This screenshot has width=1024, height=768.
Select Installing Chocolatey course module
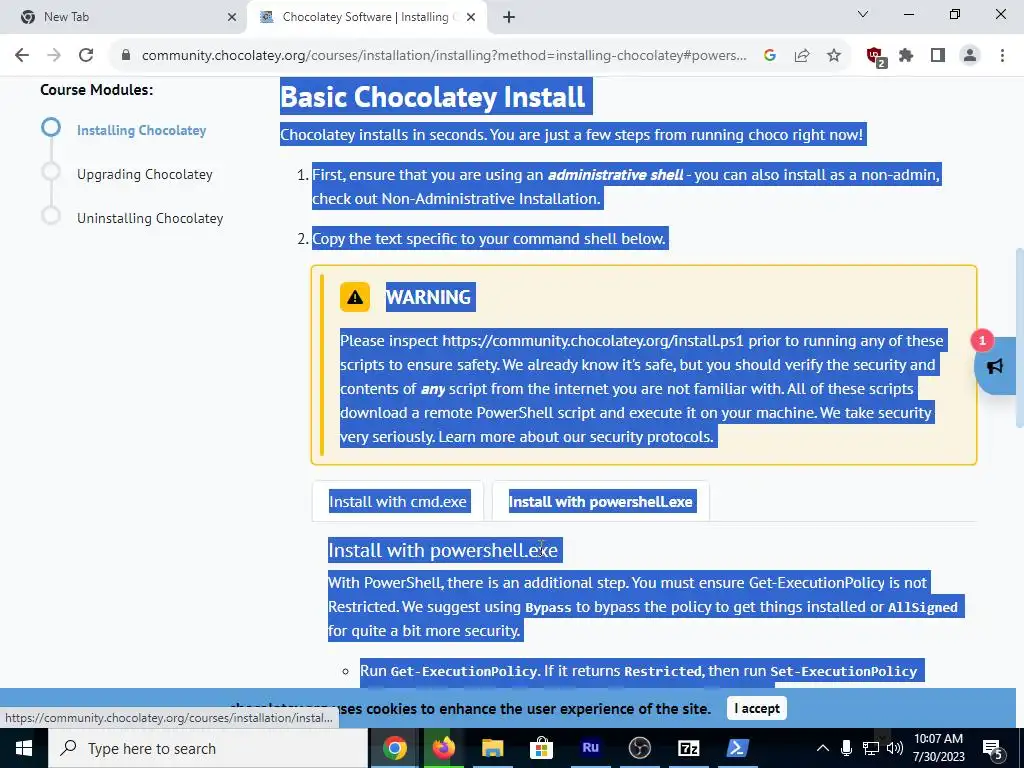click(142, 131)
